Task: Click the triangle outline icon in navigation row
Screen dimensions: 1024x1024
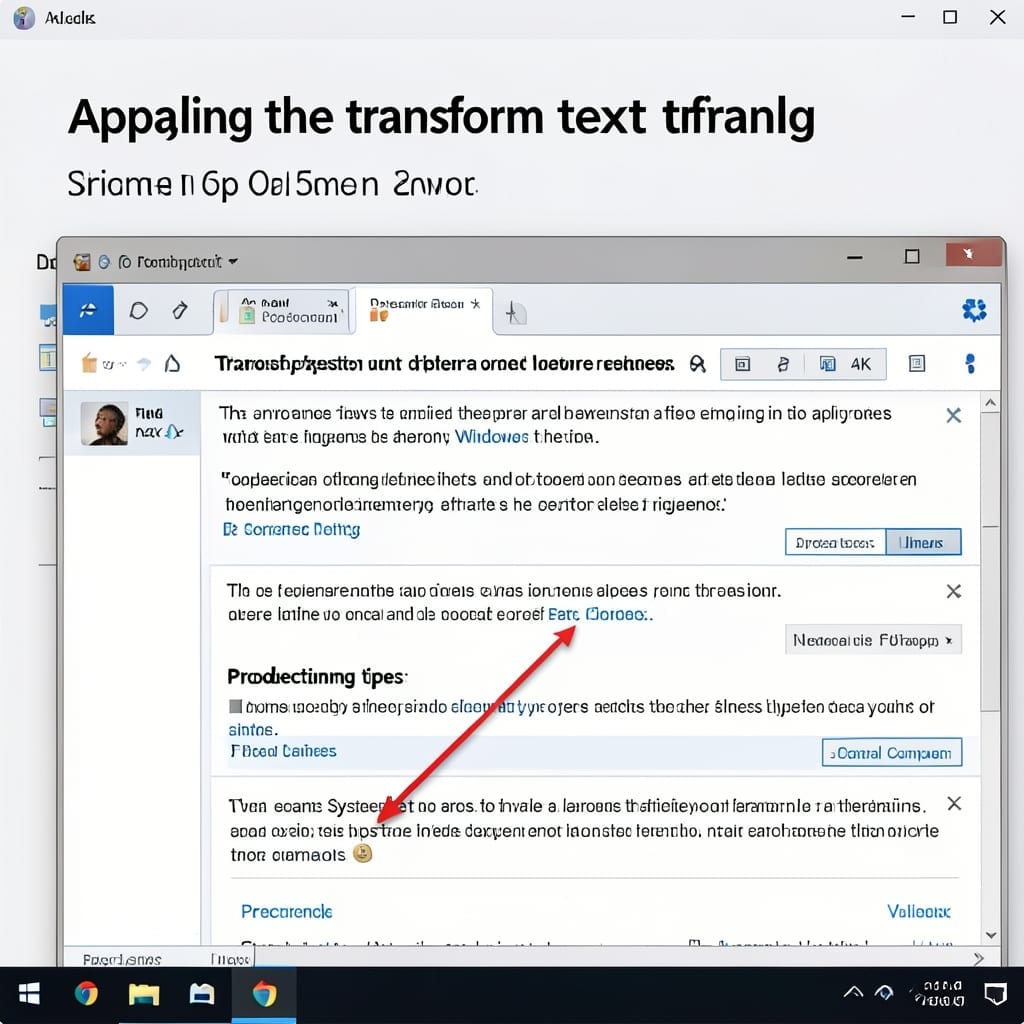Action: pyautogui.click(x=172, y=363)
